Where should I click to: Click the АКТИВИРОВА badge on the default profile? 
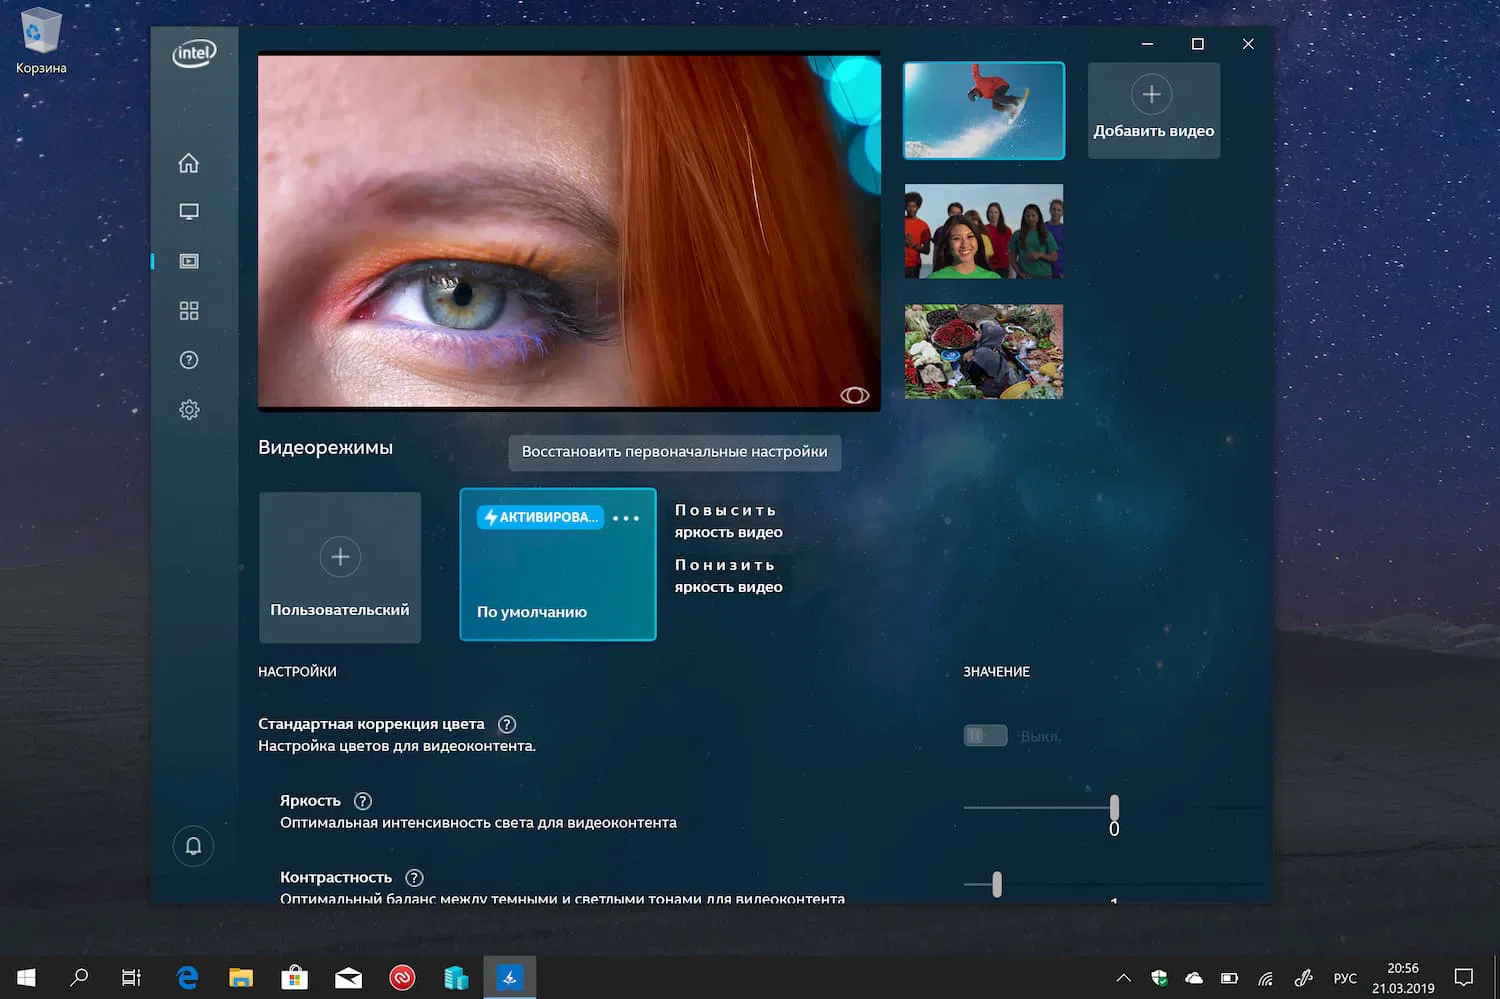(x=539, y=517)
